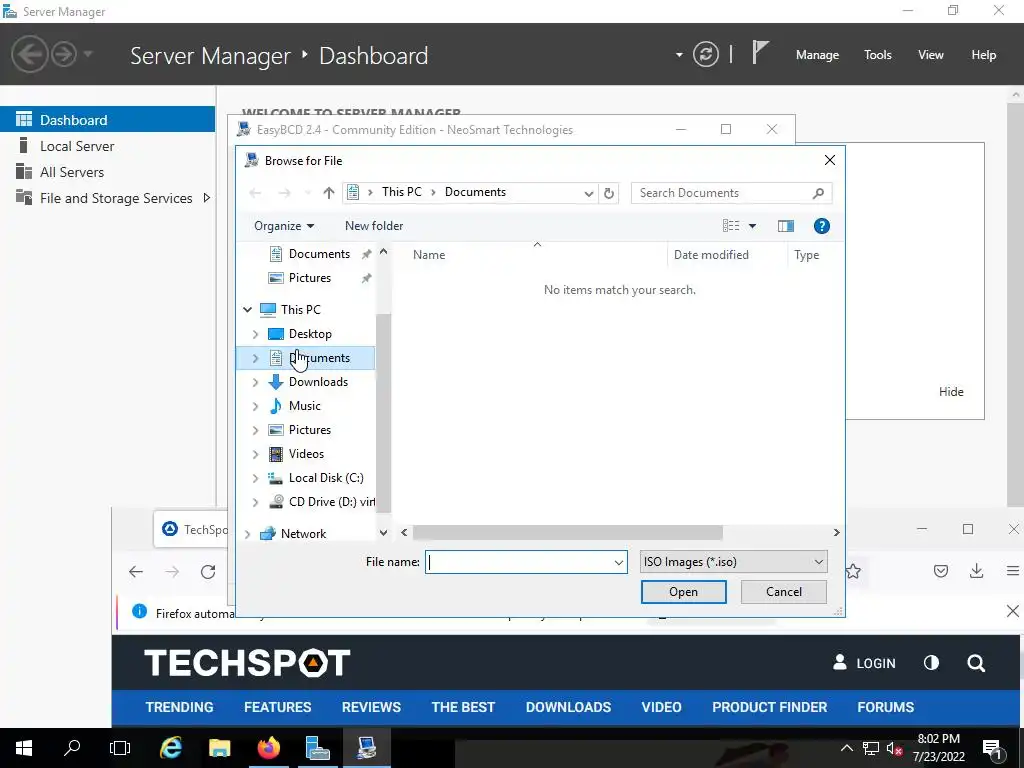Open TechSpot site search
Image resolution: width=1024 pixels, height=768 pixels.
[x=976, y=664]
